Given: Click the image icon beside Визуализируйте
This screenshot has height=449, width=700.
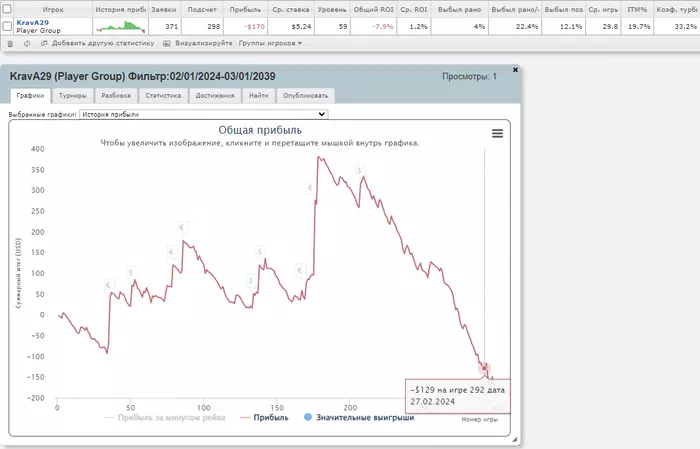Looking at the screenshot, I should [167, 43].
